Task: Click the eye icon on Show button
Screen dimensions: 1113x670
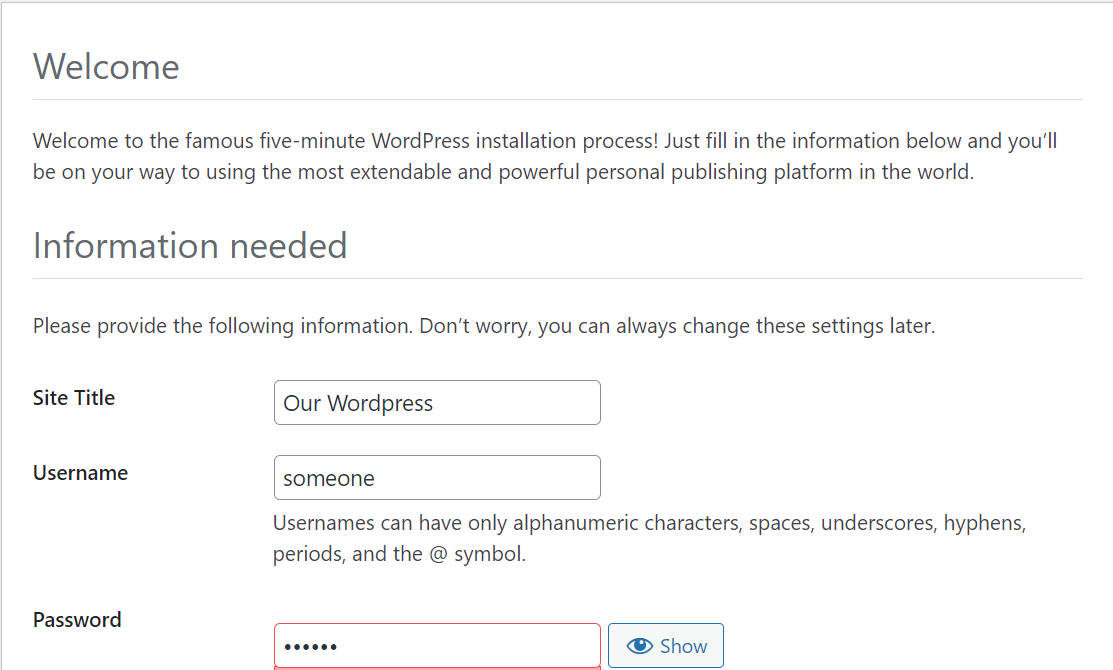Action: (x=640, y=646)
